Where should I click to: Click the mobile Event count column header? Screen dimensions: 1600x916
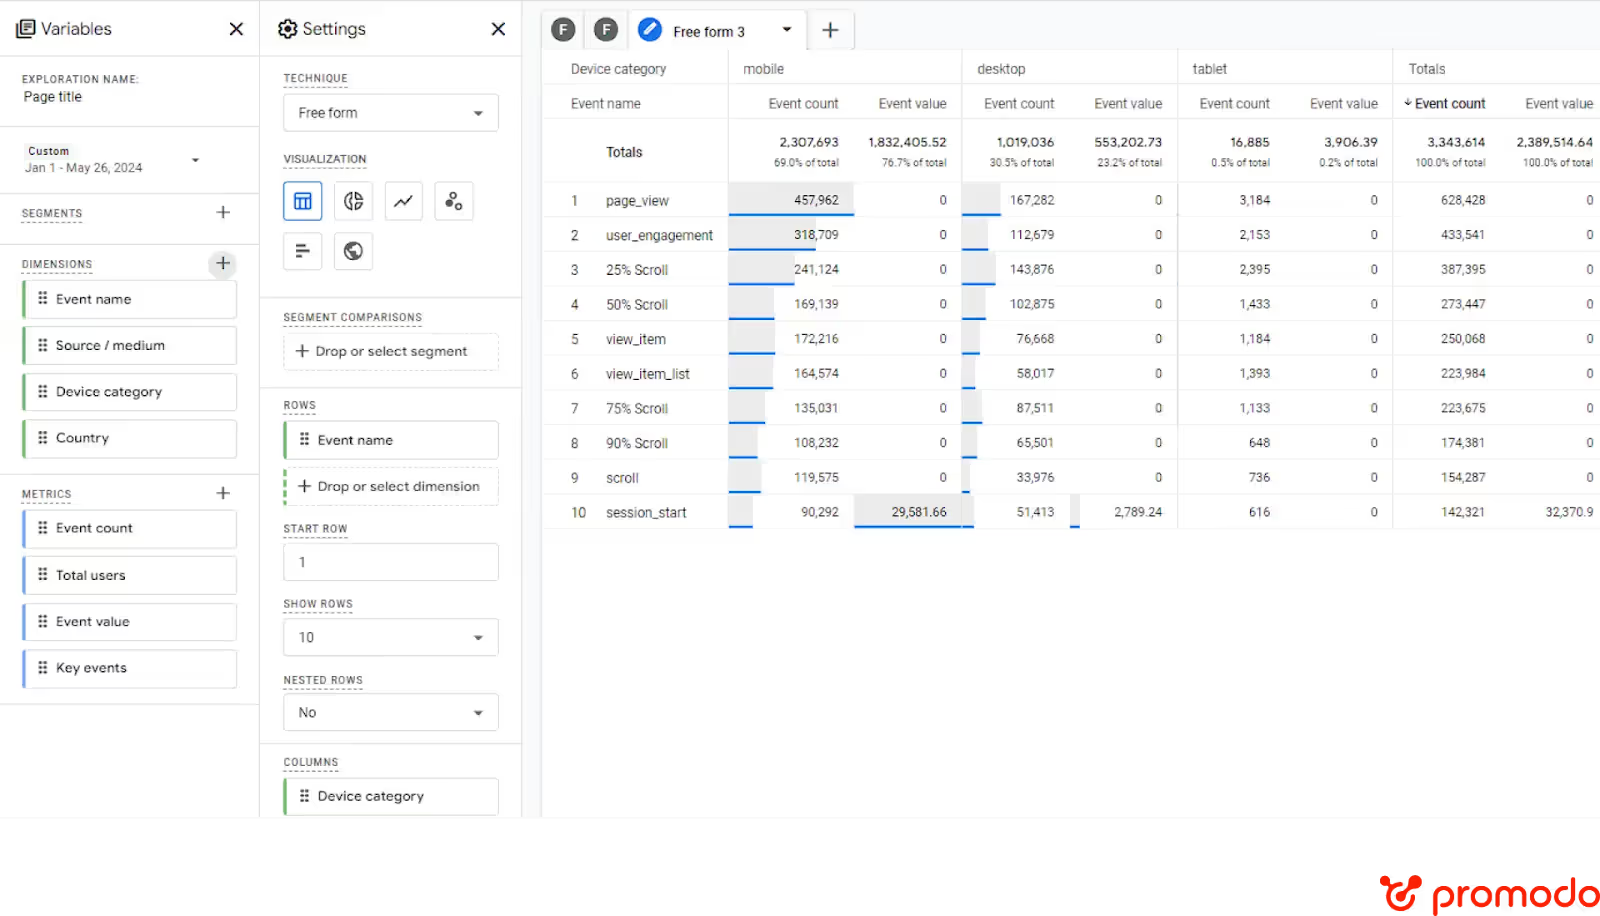[803, 103]
